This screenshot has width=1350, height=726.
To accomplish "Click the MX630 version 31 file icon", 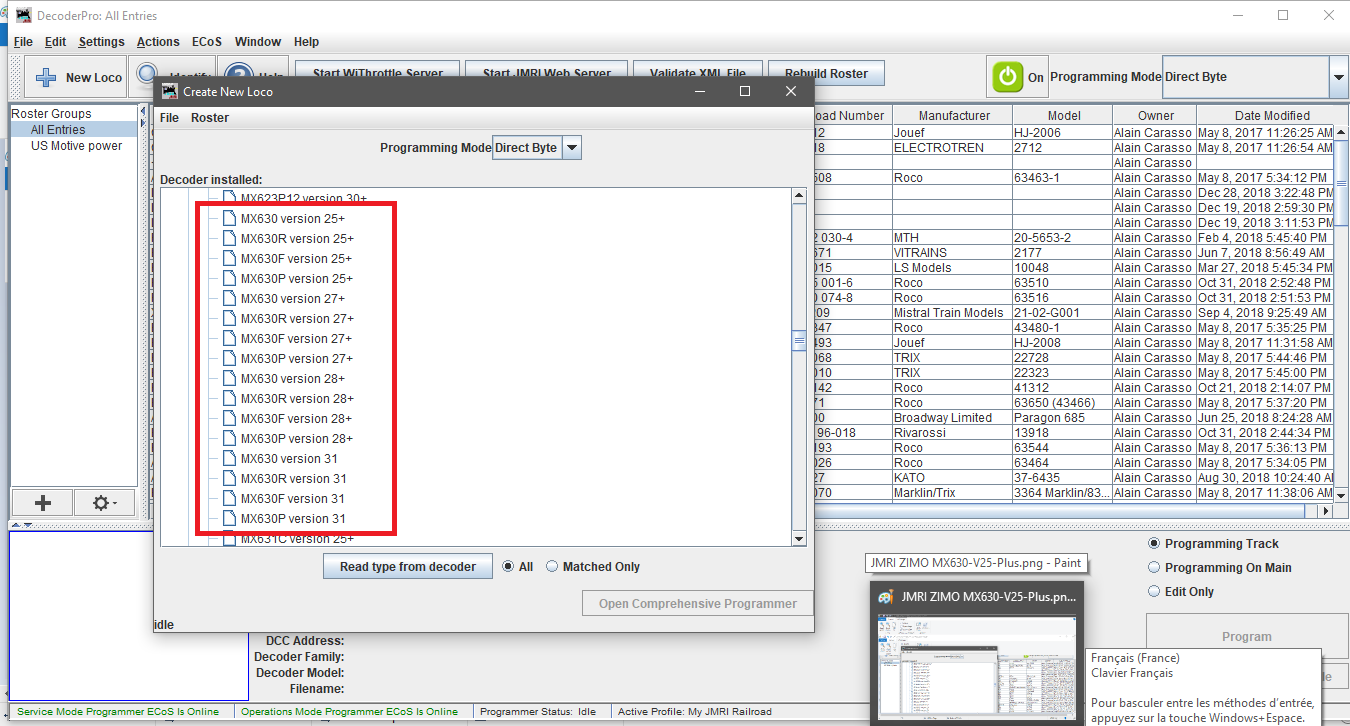I will click(x=229, y=459).
